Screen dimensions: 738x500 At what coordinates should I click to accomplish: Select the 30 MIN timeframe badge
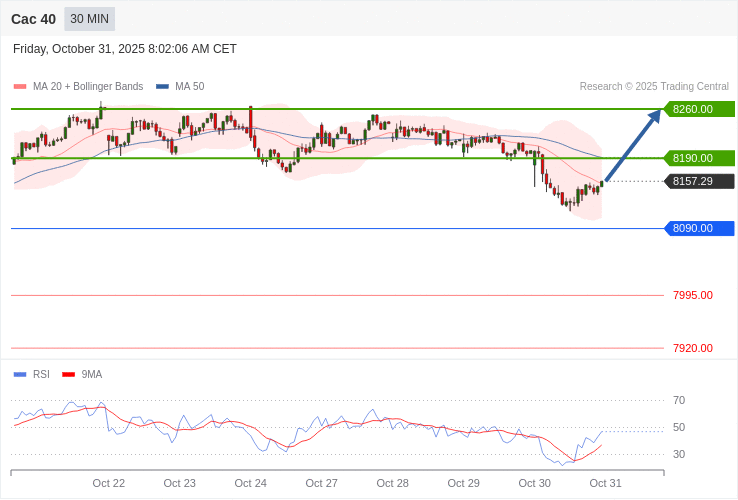point(90,19)
